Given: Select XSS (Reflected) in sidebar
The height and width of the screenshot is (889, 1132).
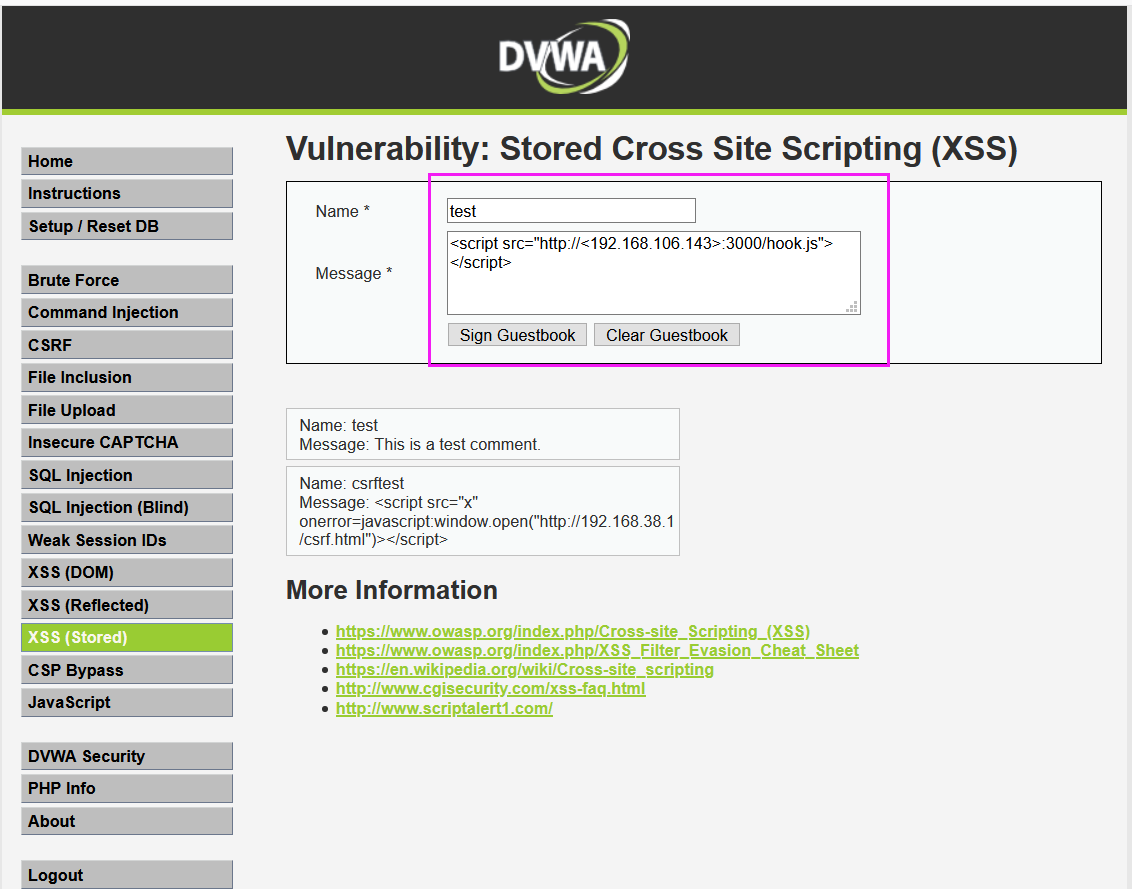Looking at the screenshot, I should pos(127,605).
